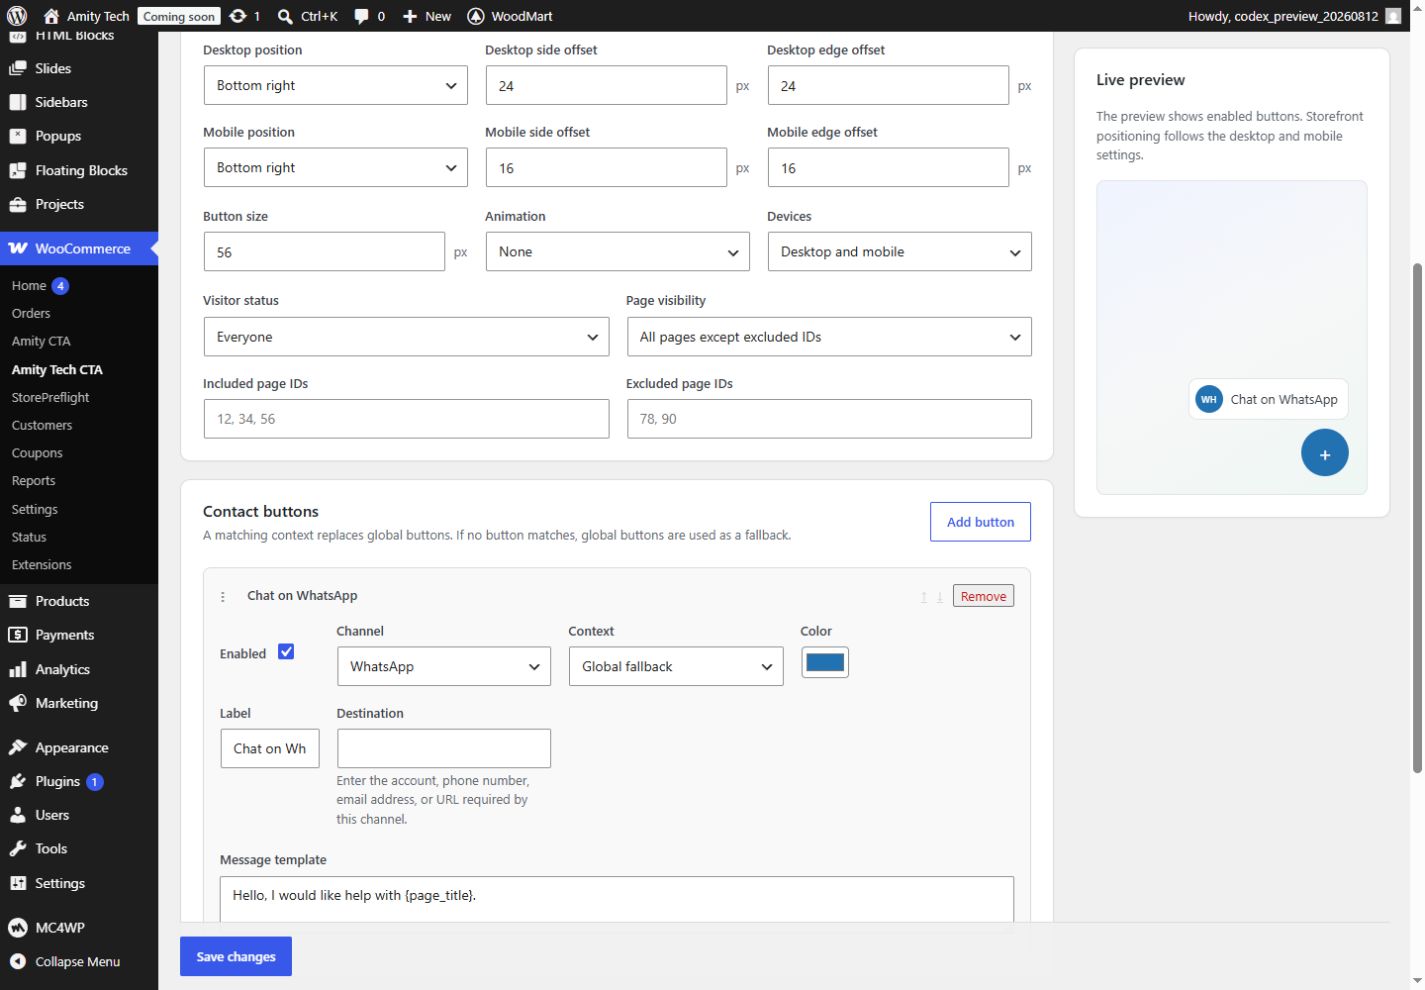Open the comments bubble icon
1425x990 pixels.
point(362,16)
